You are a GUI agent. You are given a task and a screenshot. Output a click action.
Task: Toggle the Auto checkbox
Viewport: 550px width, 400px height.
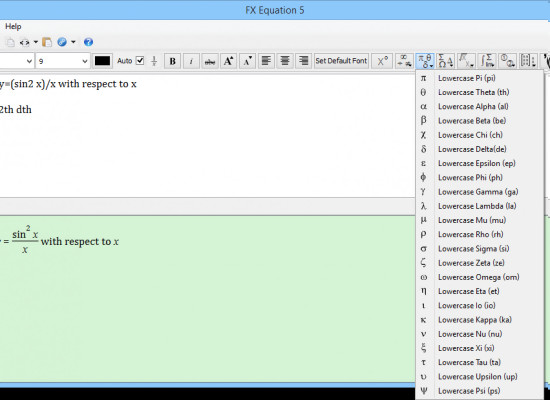coord(140,61)
